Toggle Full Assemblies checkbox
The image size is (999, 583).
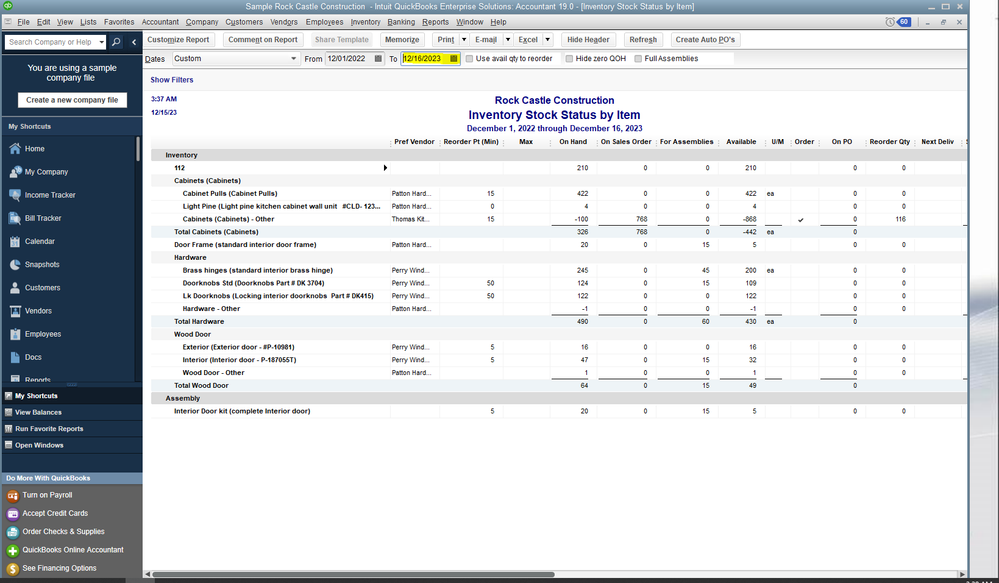638,59
